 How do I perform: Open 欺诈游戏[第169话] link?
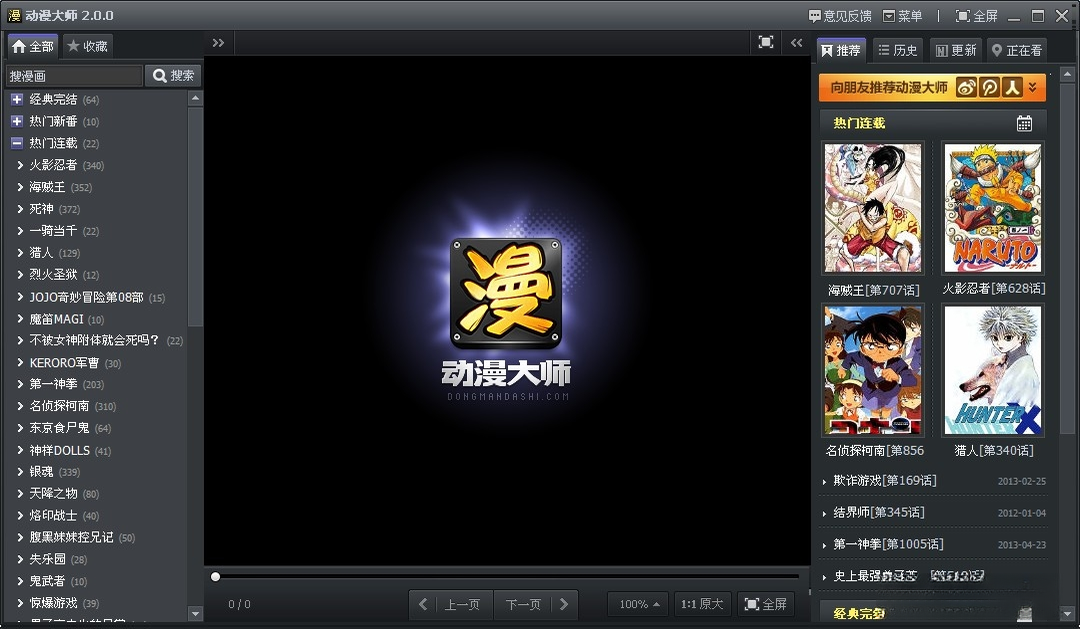tap(885, 480)
